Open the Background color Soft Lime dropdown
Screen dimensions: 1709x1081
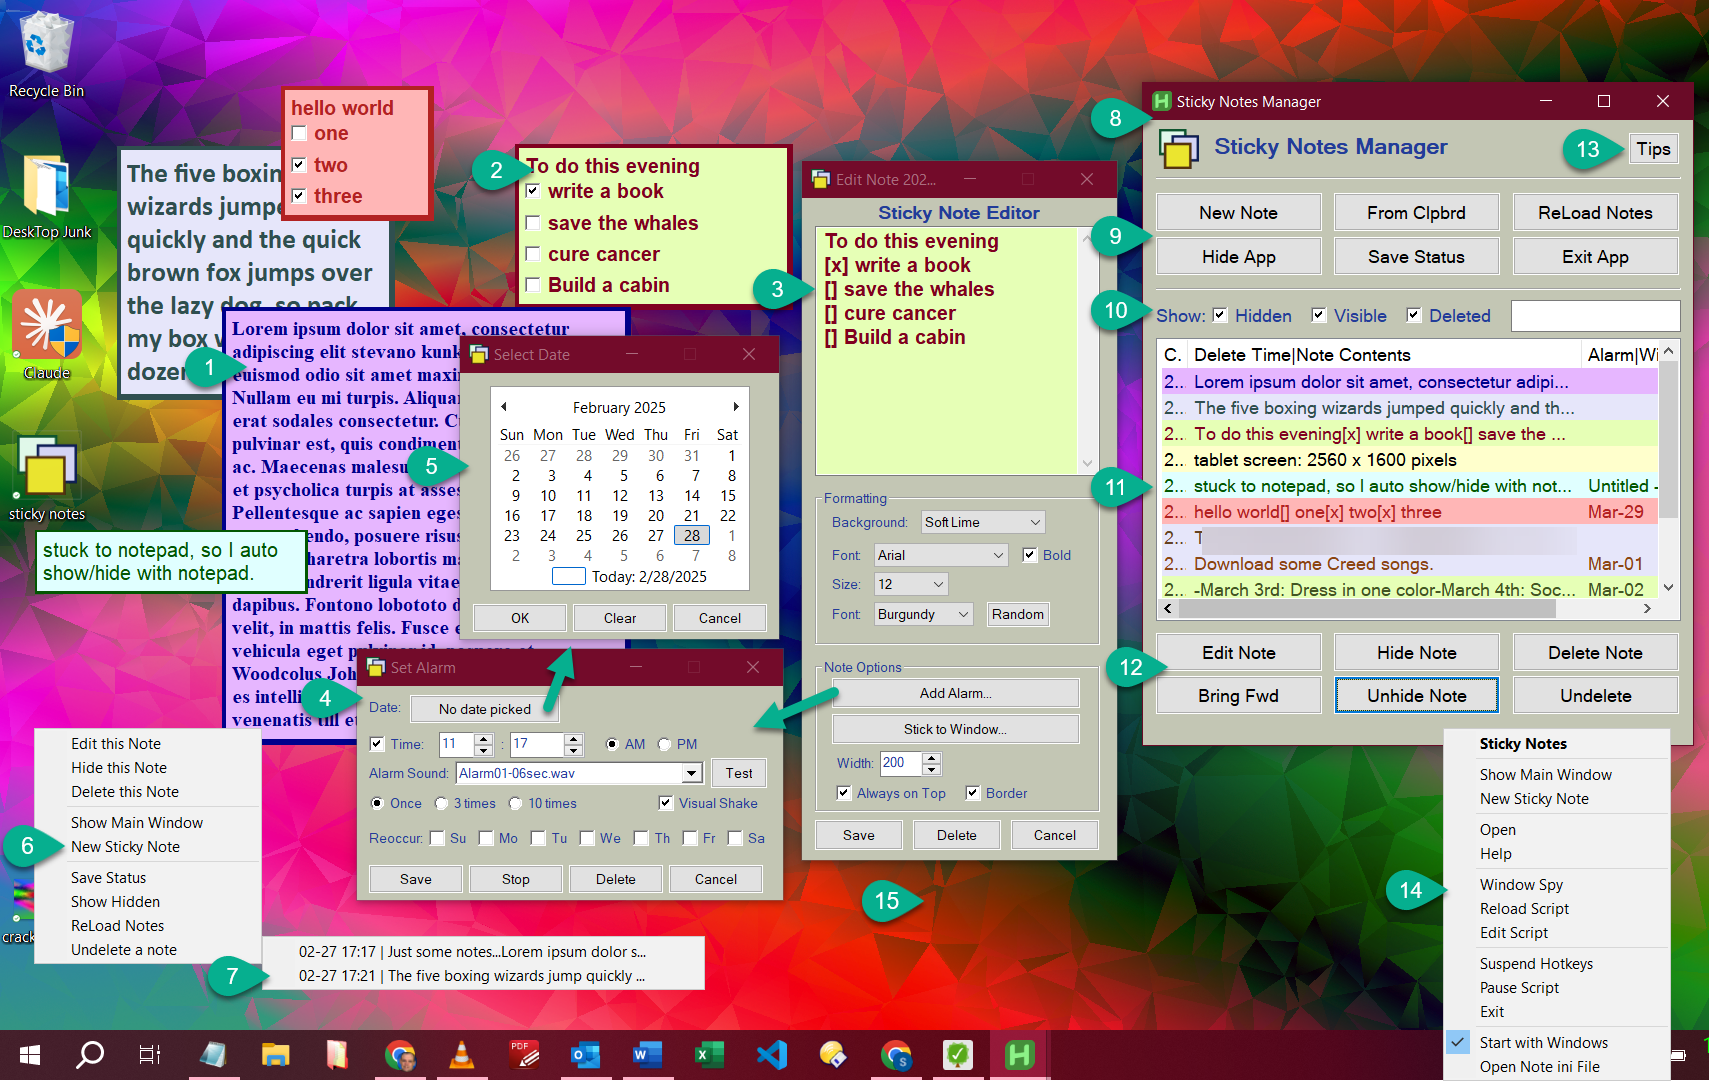(x=982, y=522)
